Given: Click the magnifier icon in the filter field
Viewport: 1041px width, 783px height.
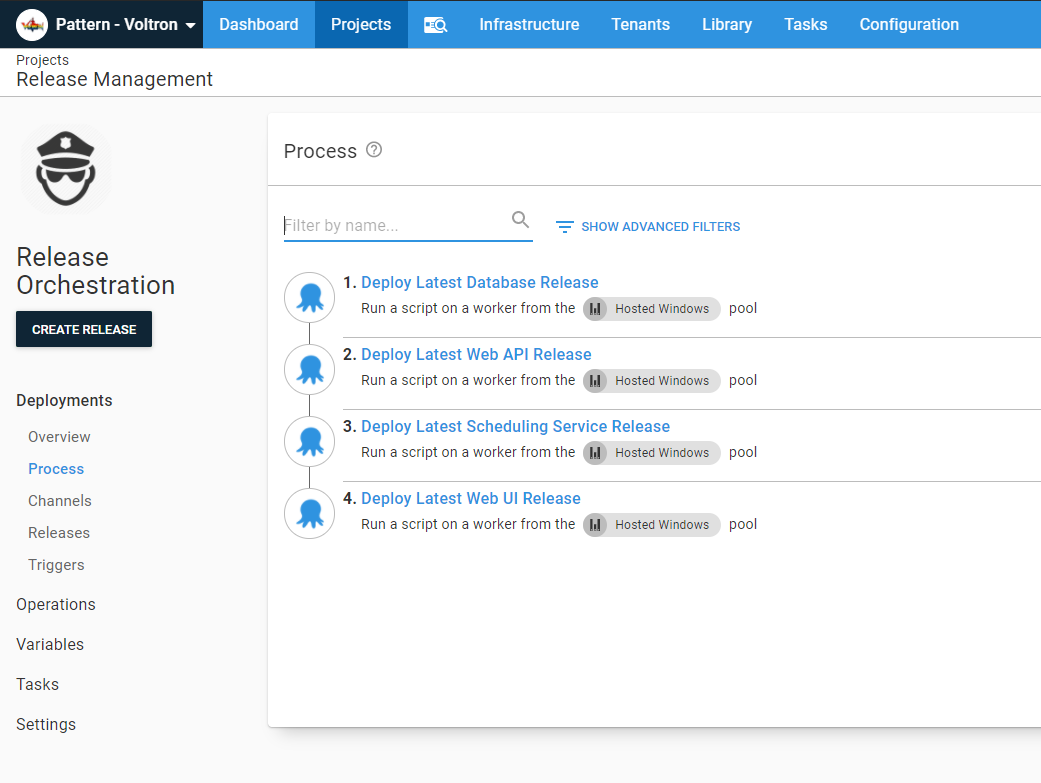Looking at the screenshot, I should click(x=520, y=218).
